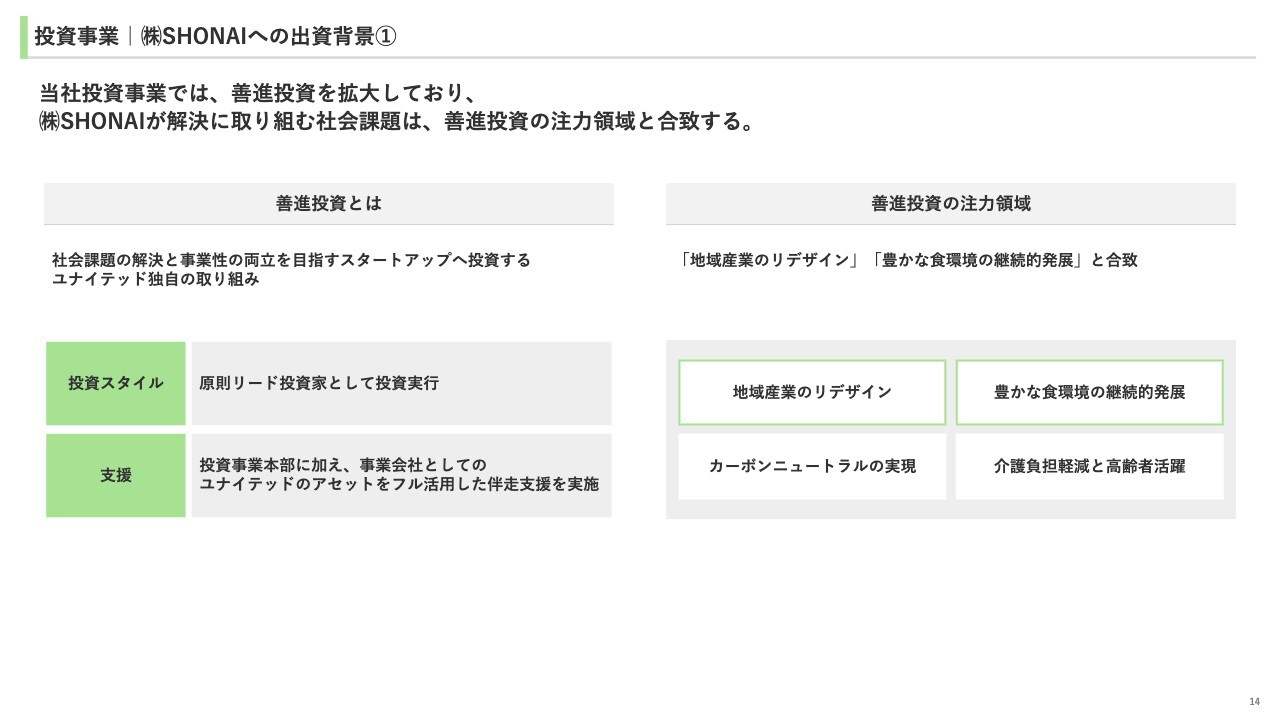Click the slide title about SHONAI investment background
This screenshot has width=1280, height=720.
(x=216, y=36)
